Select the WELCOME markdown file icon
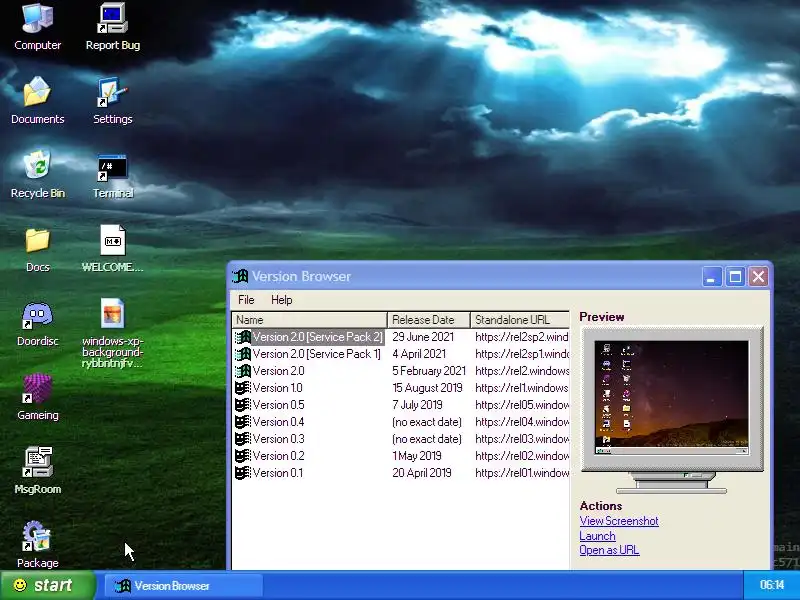 (112, 240)
